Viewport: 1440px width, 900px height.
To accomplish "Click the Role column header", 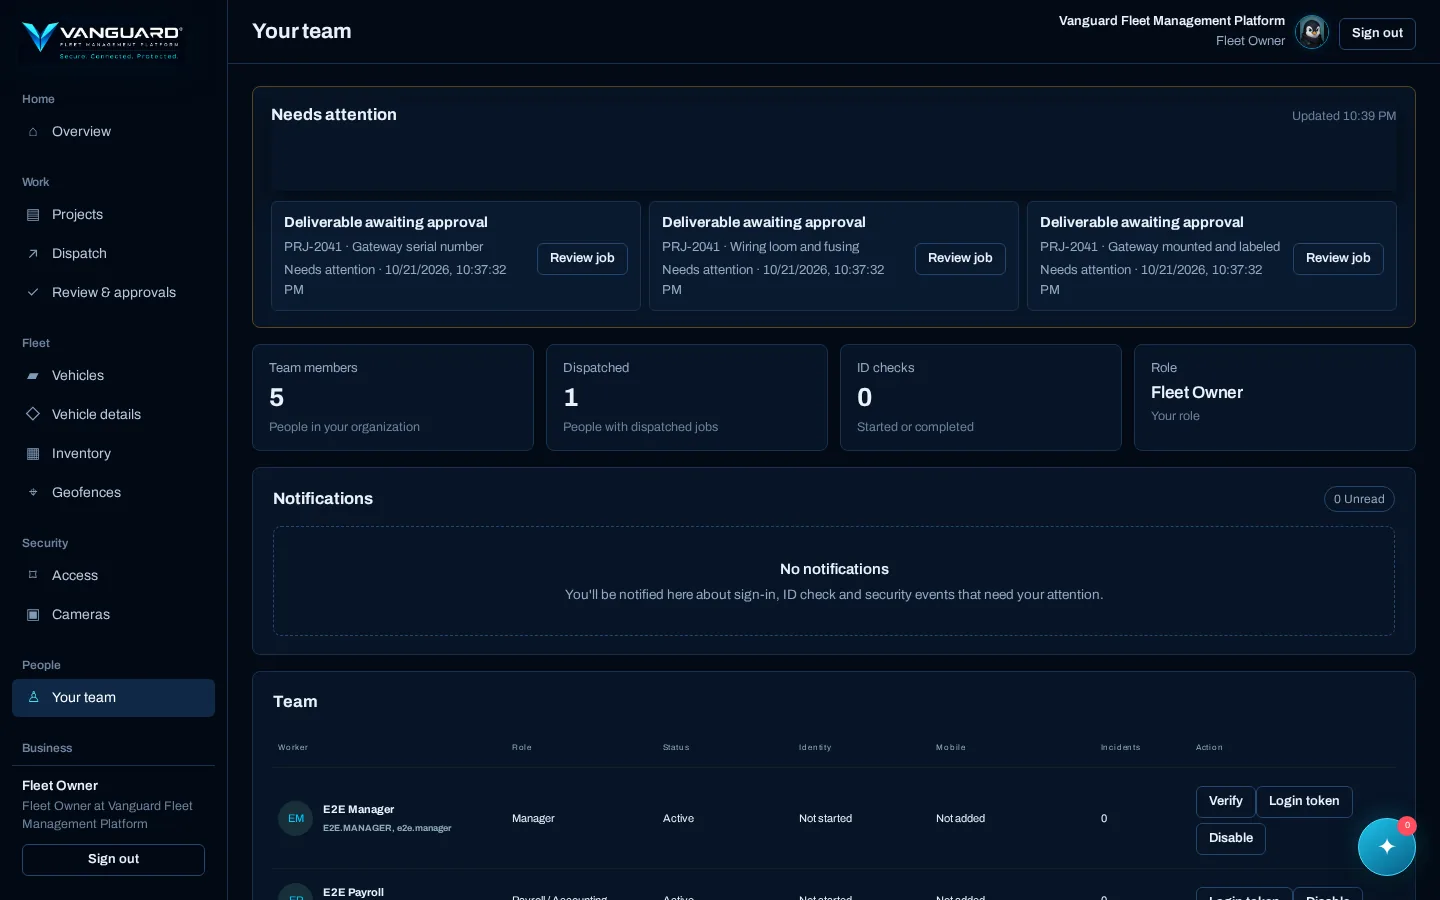I will 522,748.
